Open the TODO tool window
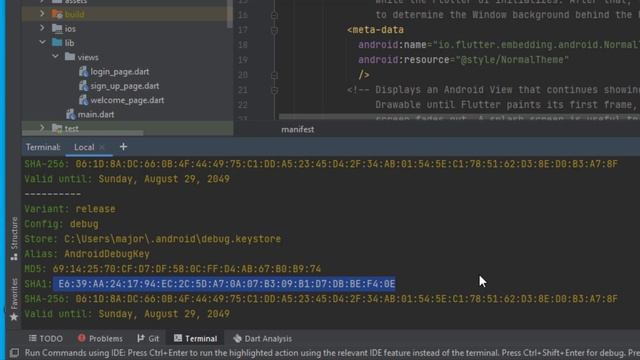640x360 pixels. click(46, 338)
